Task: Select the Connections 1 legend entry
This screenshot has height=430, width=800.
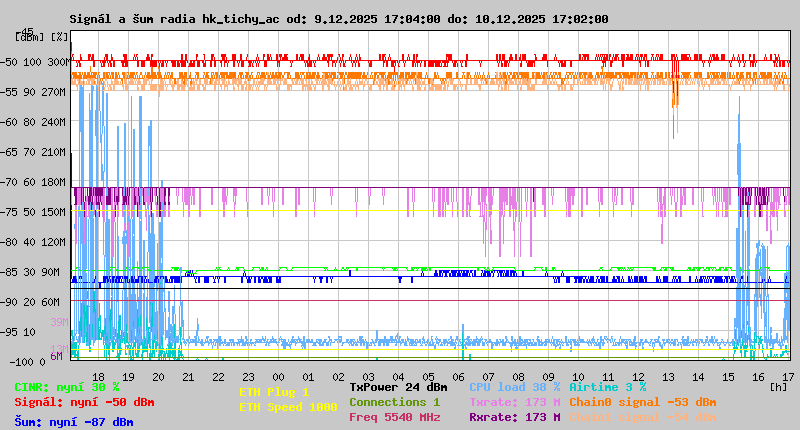Action: click(x=394, y=402)
